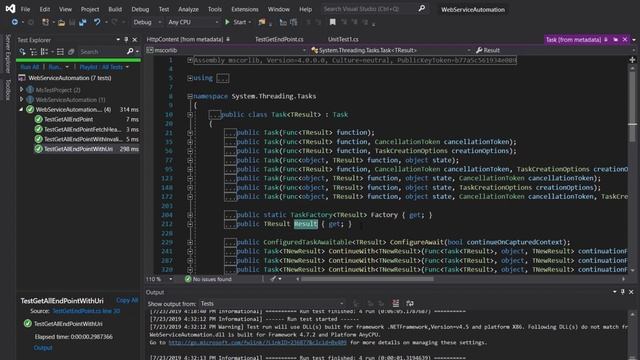640x360 pixels.
Task: Click the Test Explorer hierarchy view icon
Action: pyautogui.click(x=33, y=51)
